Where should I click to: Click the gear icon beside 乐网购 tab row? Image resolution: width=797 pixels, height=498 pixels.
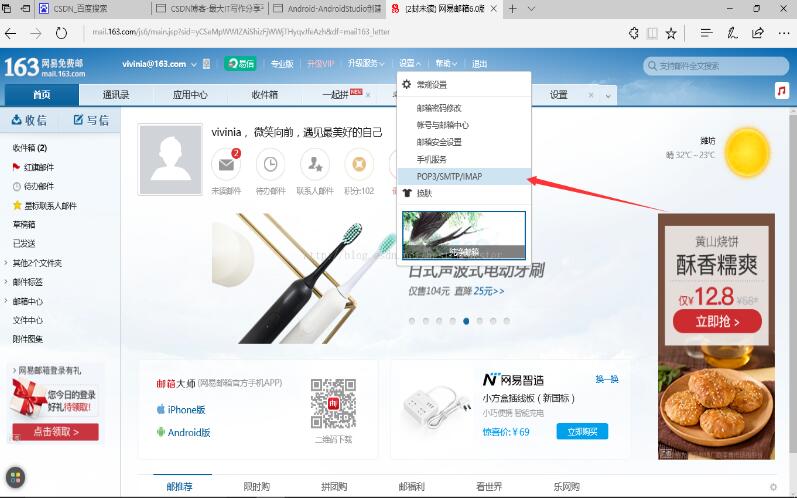[773, 486]
